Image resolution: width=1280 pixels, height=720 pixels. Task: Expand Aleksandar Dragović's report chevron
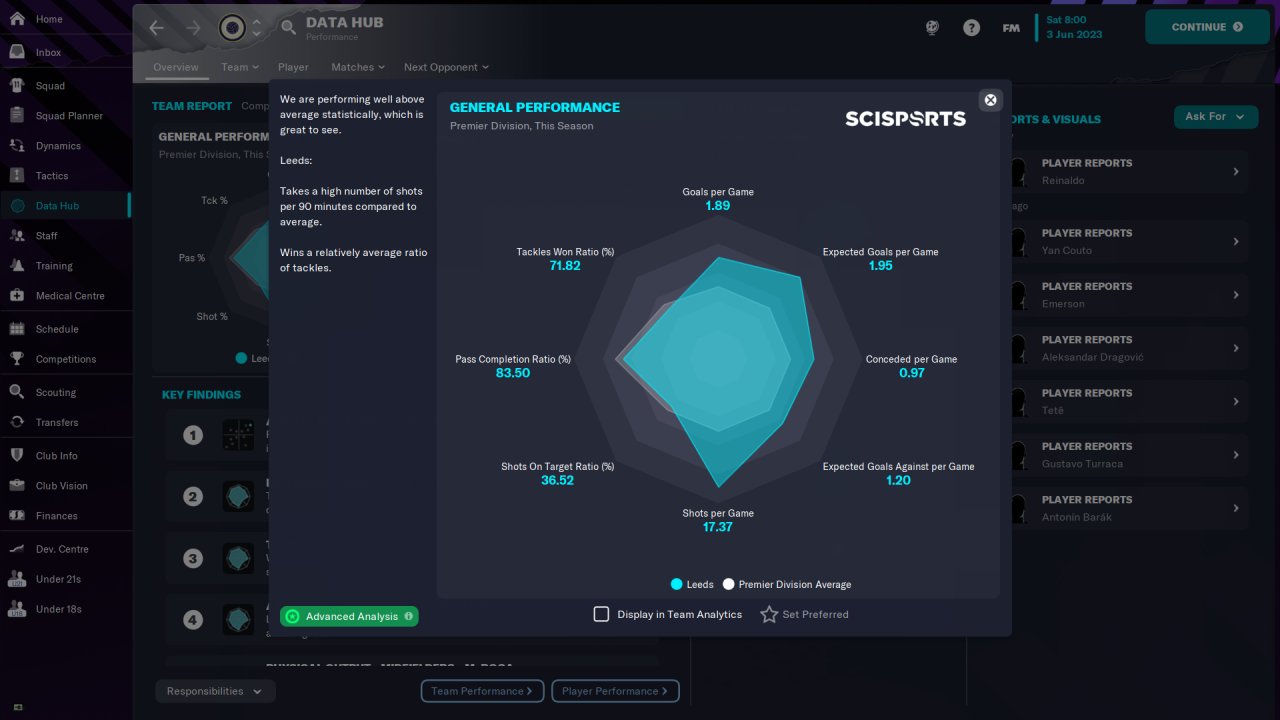point(1236,348)
